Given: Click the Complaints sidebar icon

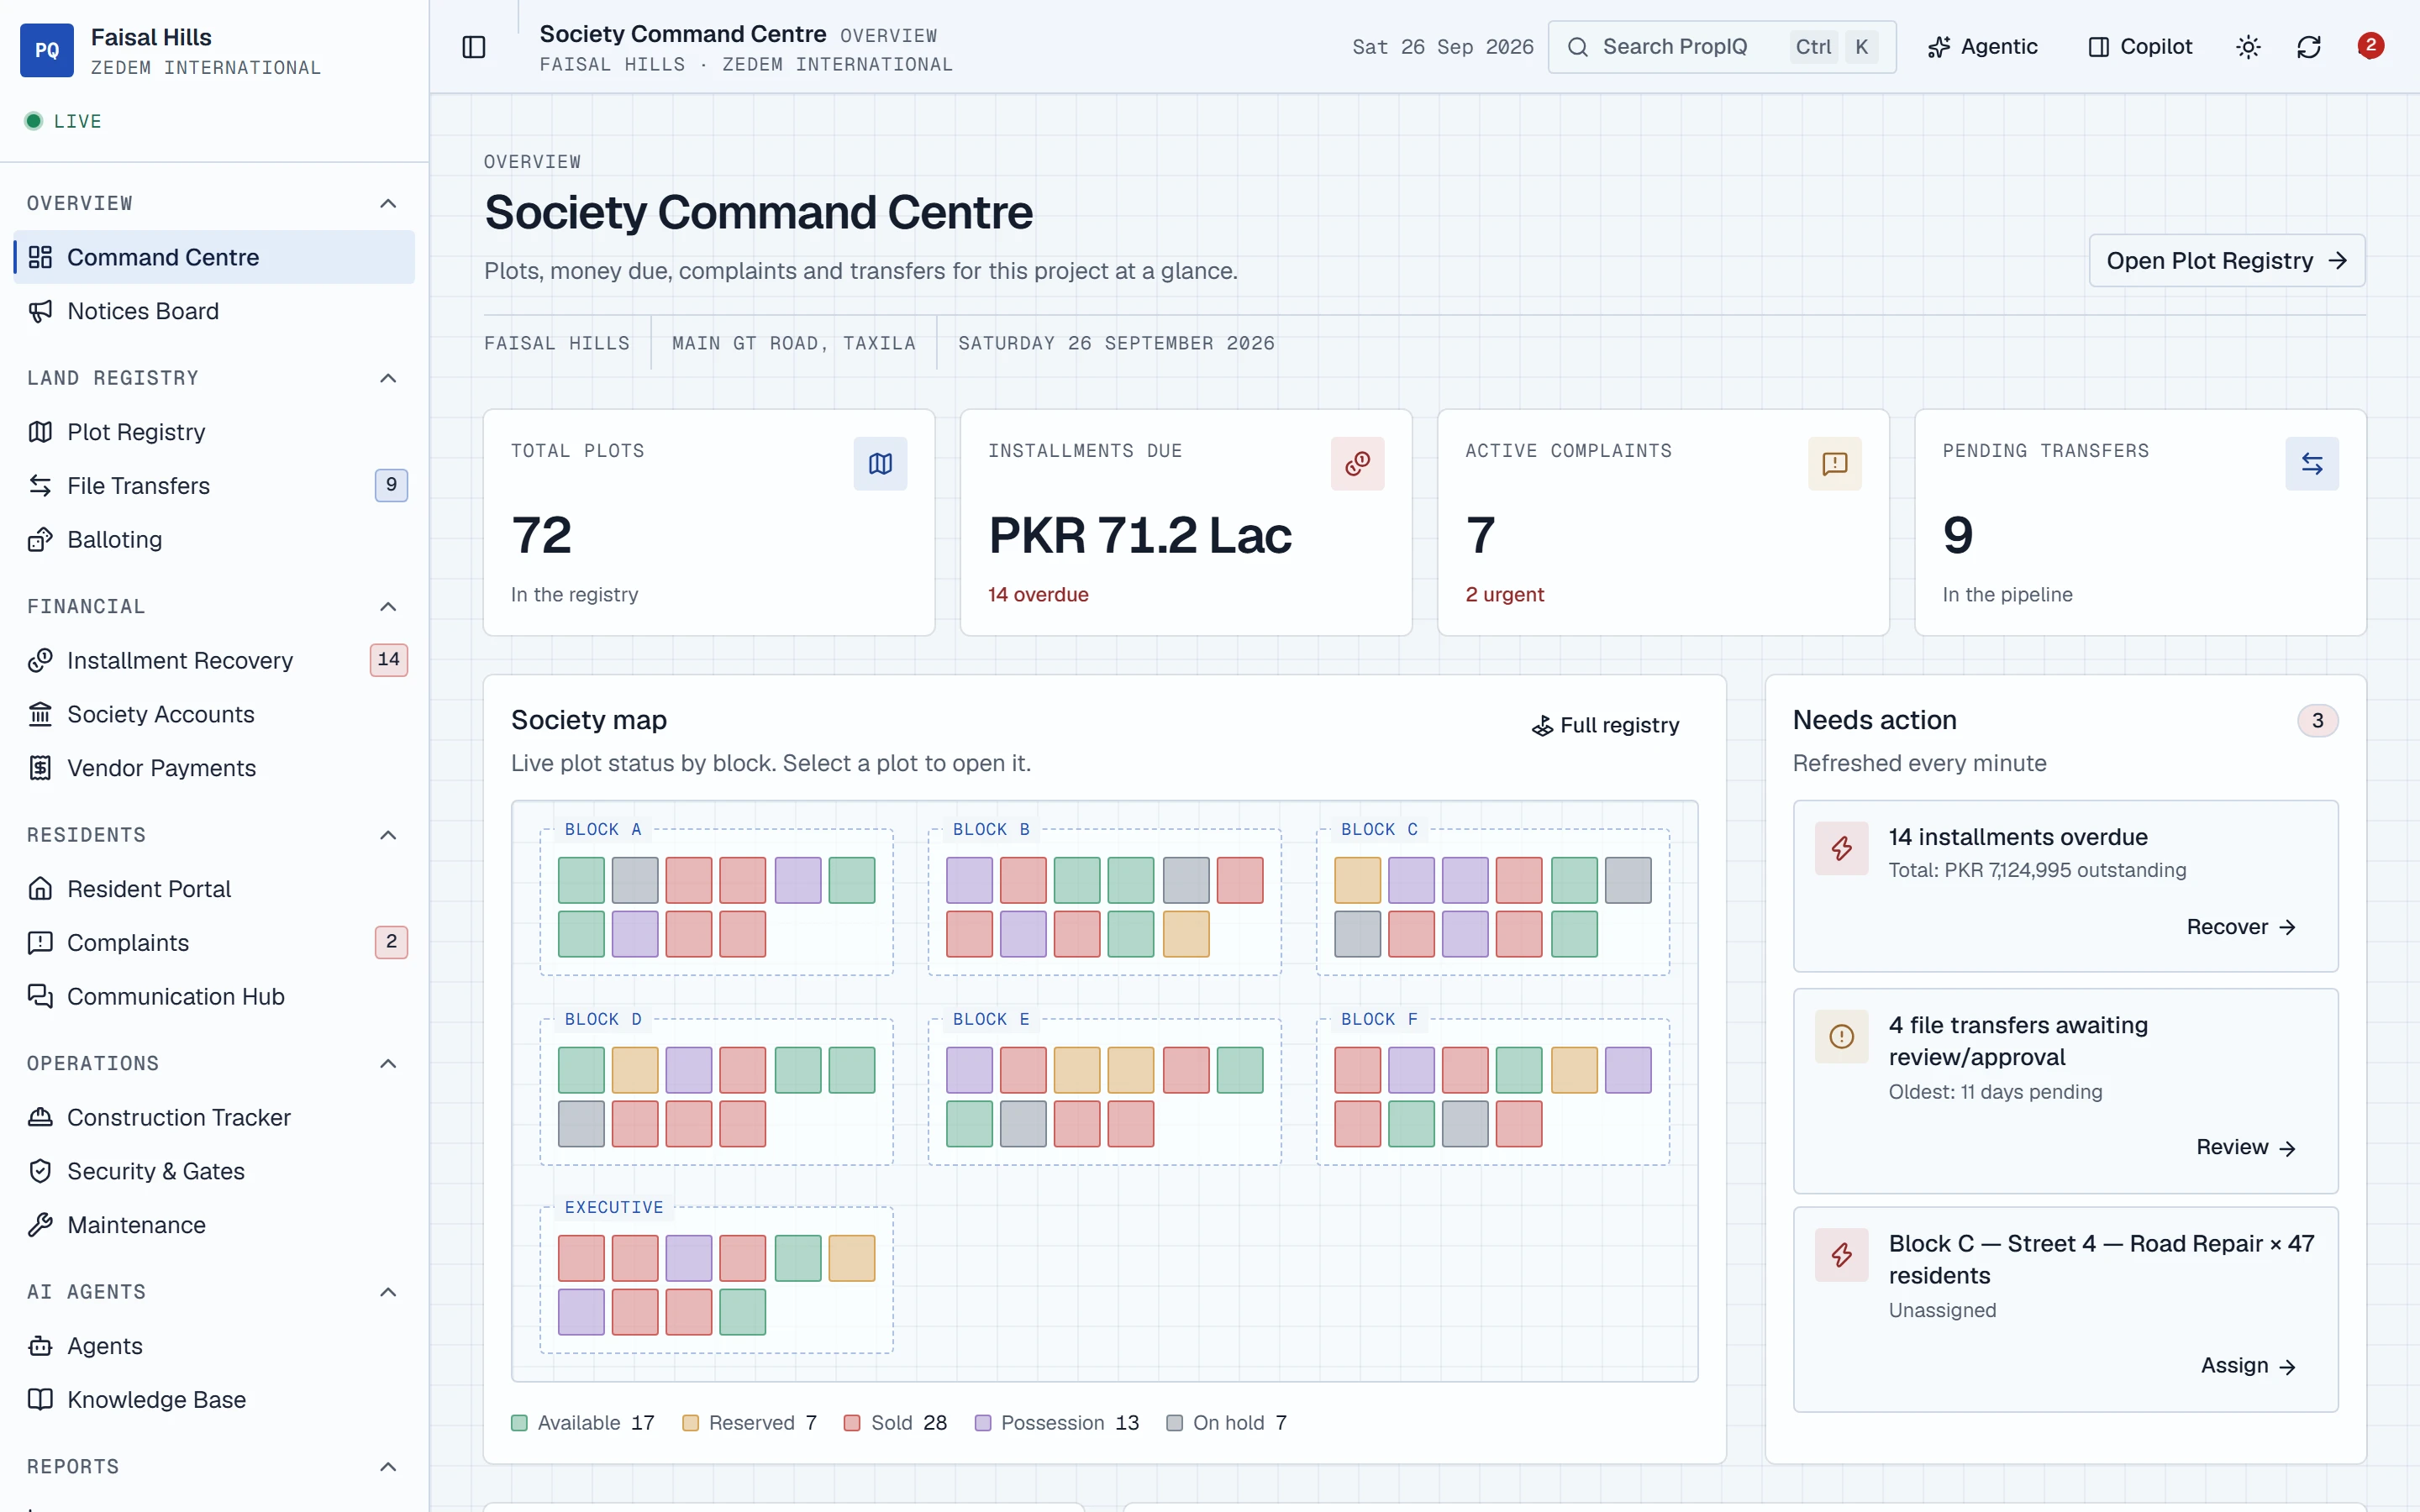Looking at the screenshot, I should coord(40,943).
